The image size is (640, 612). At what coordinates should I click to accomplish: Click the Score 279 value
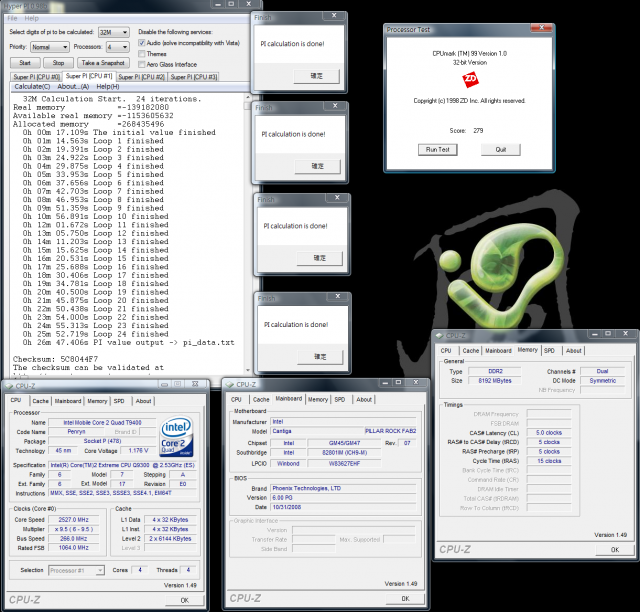point(478,131)
